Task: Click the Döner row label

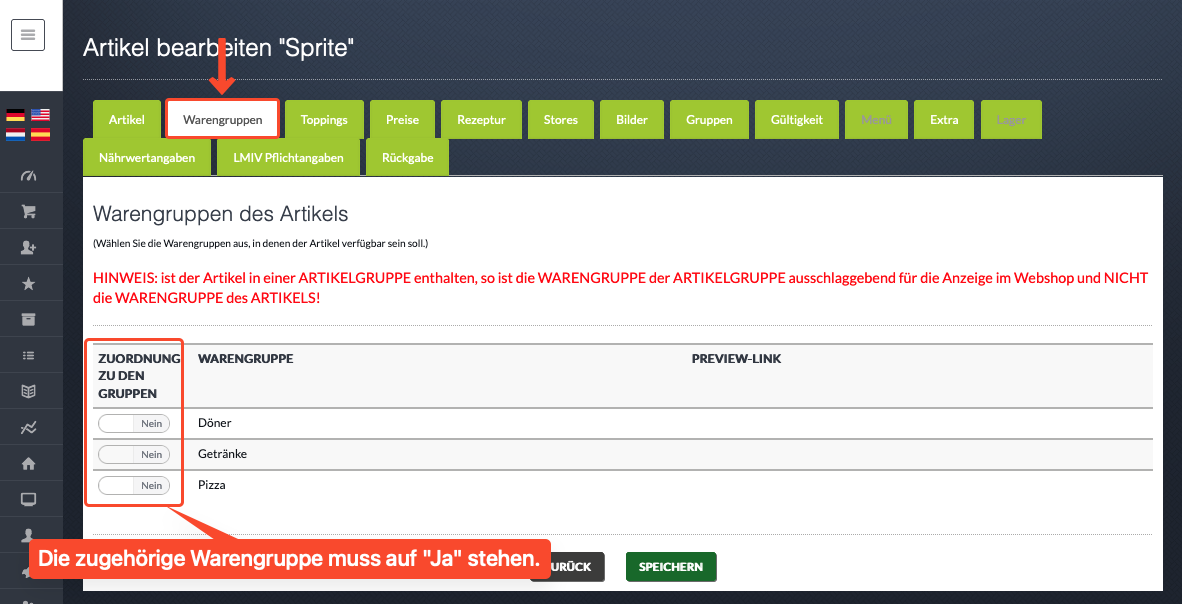Action: pyautogui.click(x=213, y=423)
